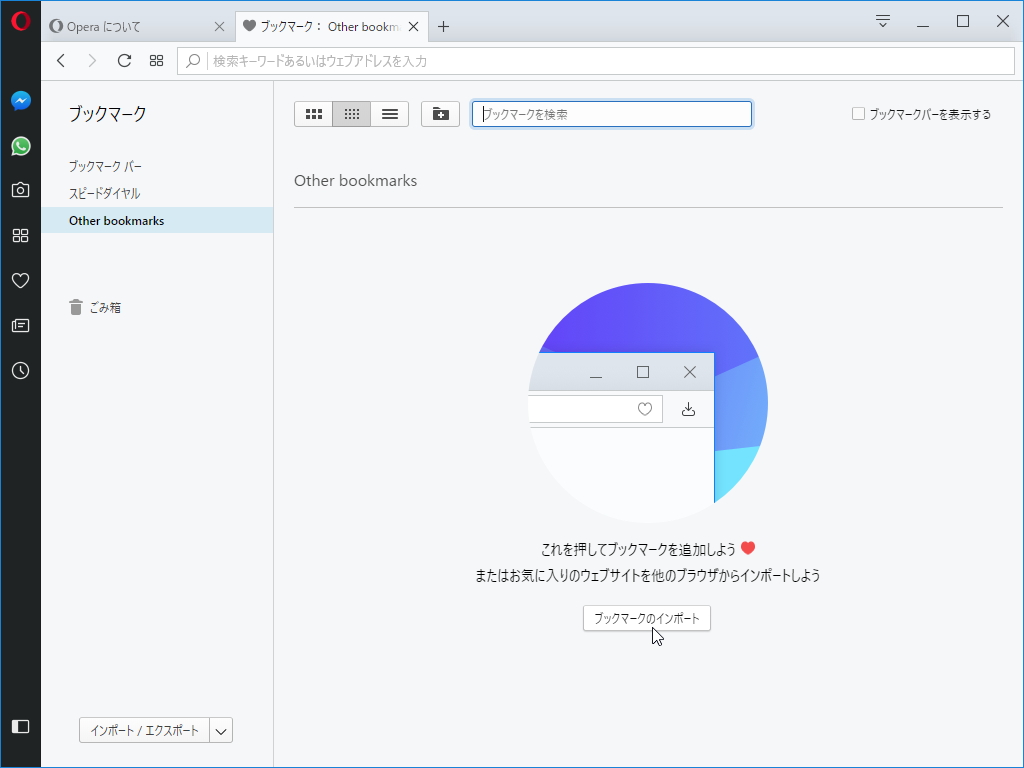Image resolution: width=1024 pixels, height=768 pixels.
Task: Open browsing history with the clock icon
Action: click(20, 370)
